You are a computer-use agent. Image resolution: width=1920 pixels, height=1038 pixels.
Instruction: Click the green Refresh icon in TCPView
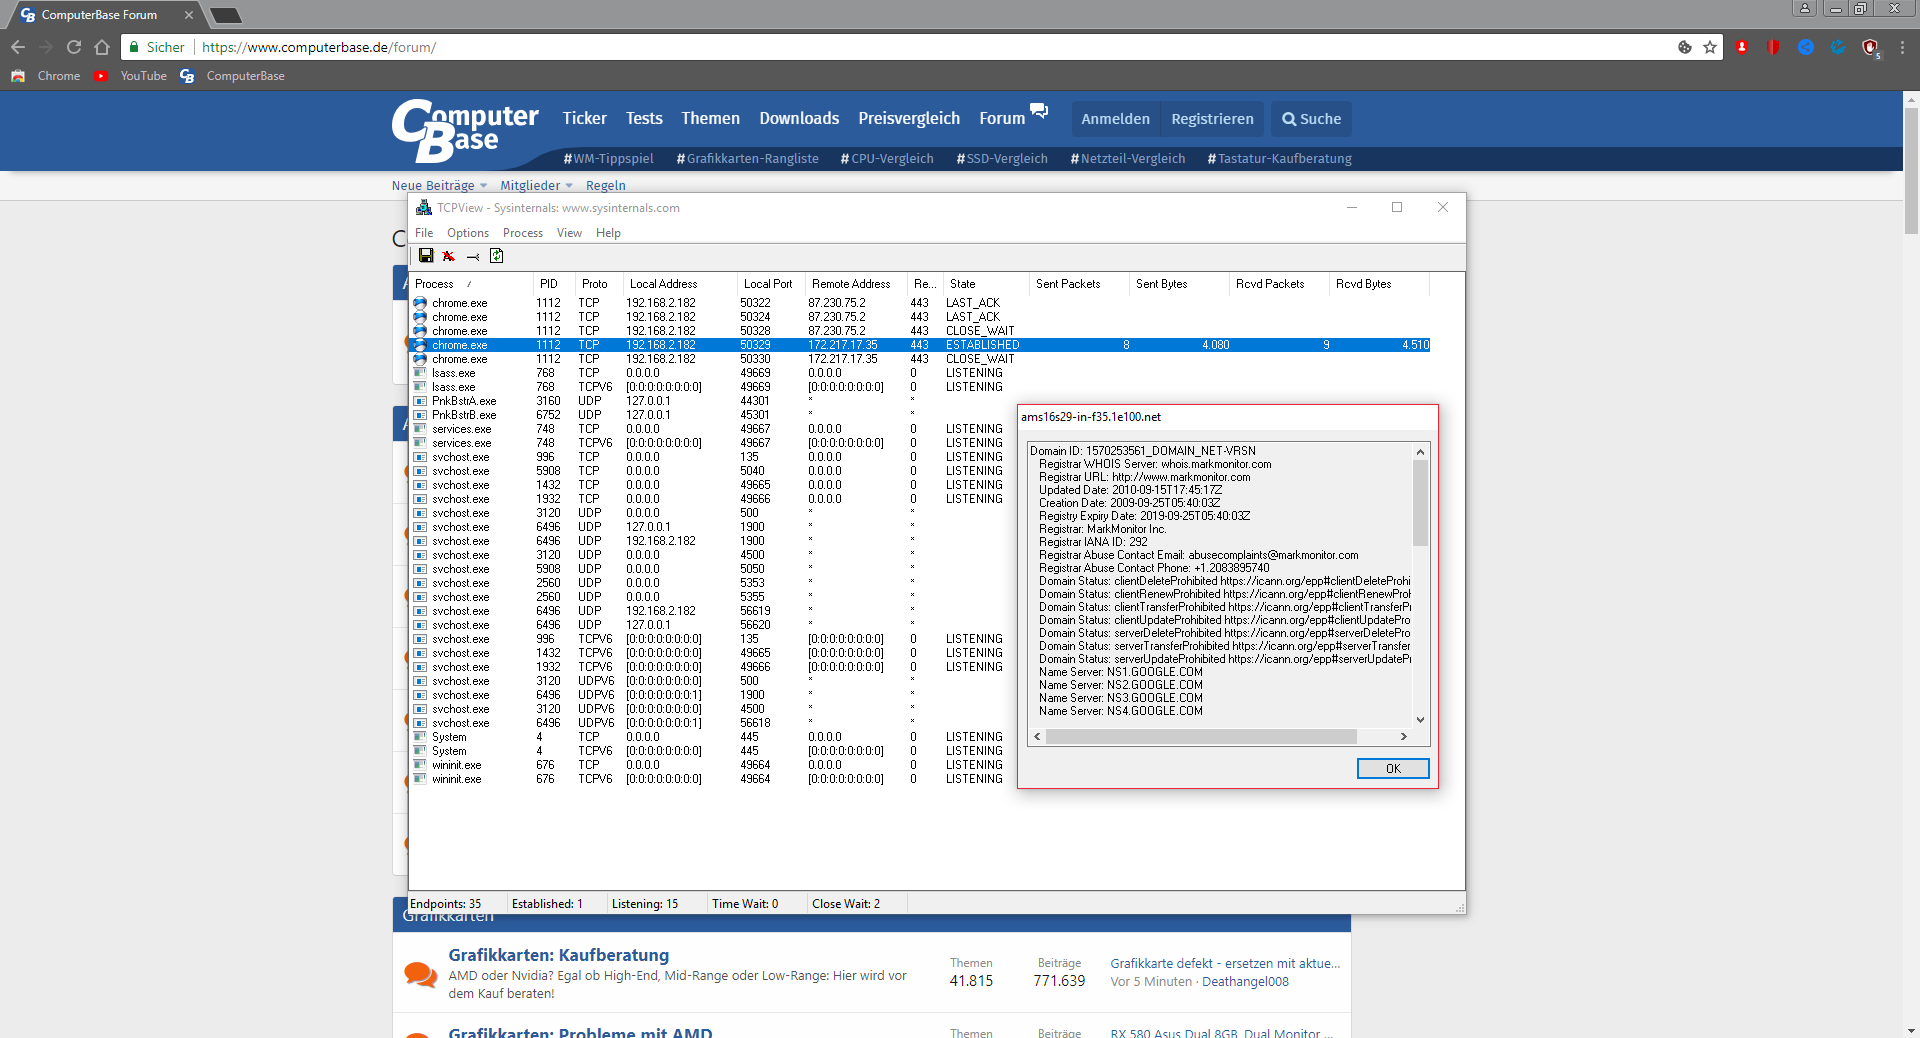click(497, 256)
